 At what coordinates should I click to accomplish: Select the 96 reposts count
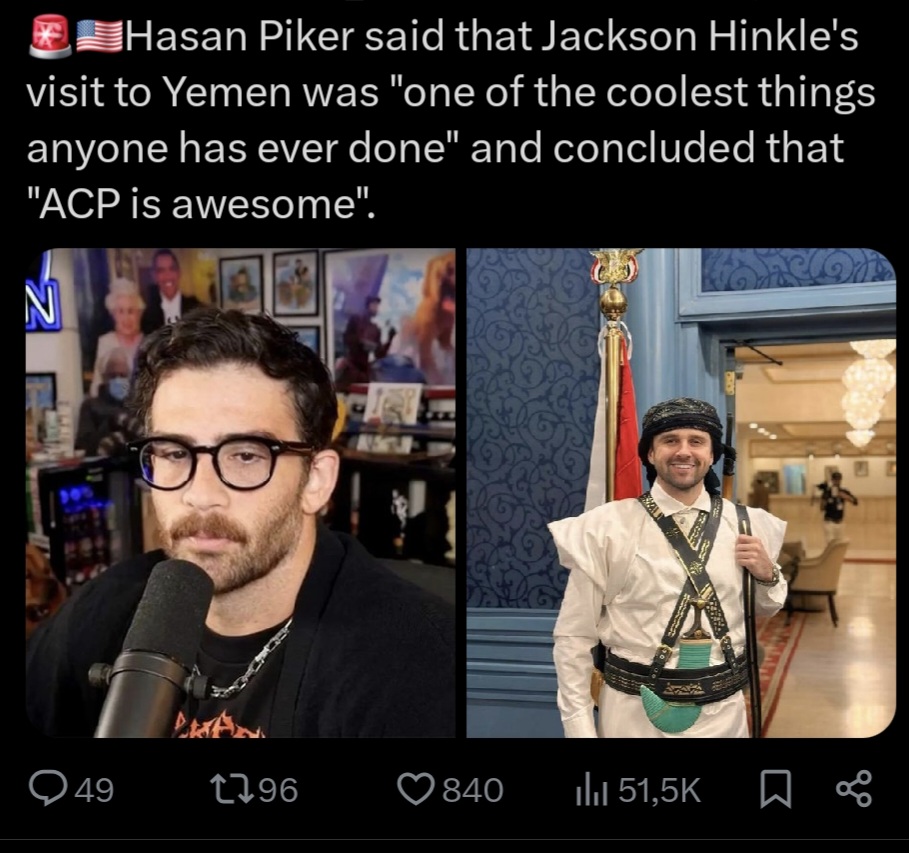click(x=277, y=790)
